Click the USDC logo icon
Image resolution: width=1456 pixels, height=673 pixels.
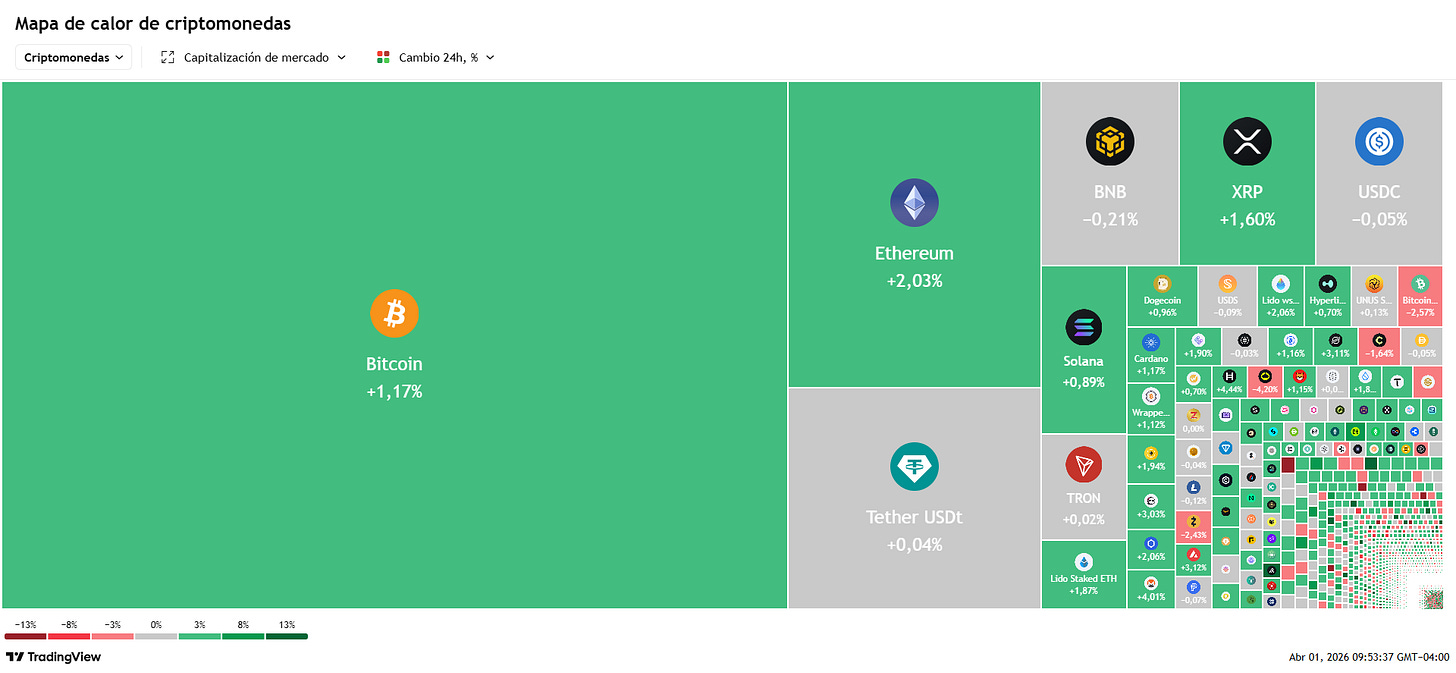click(1379, 142)
